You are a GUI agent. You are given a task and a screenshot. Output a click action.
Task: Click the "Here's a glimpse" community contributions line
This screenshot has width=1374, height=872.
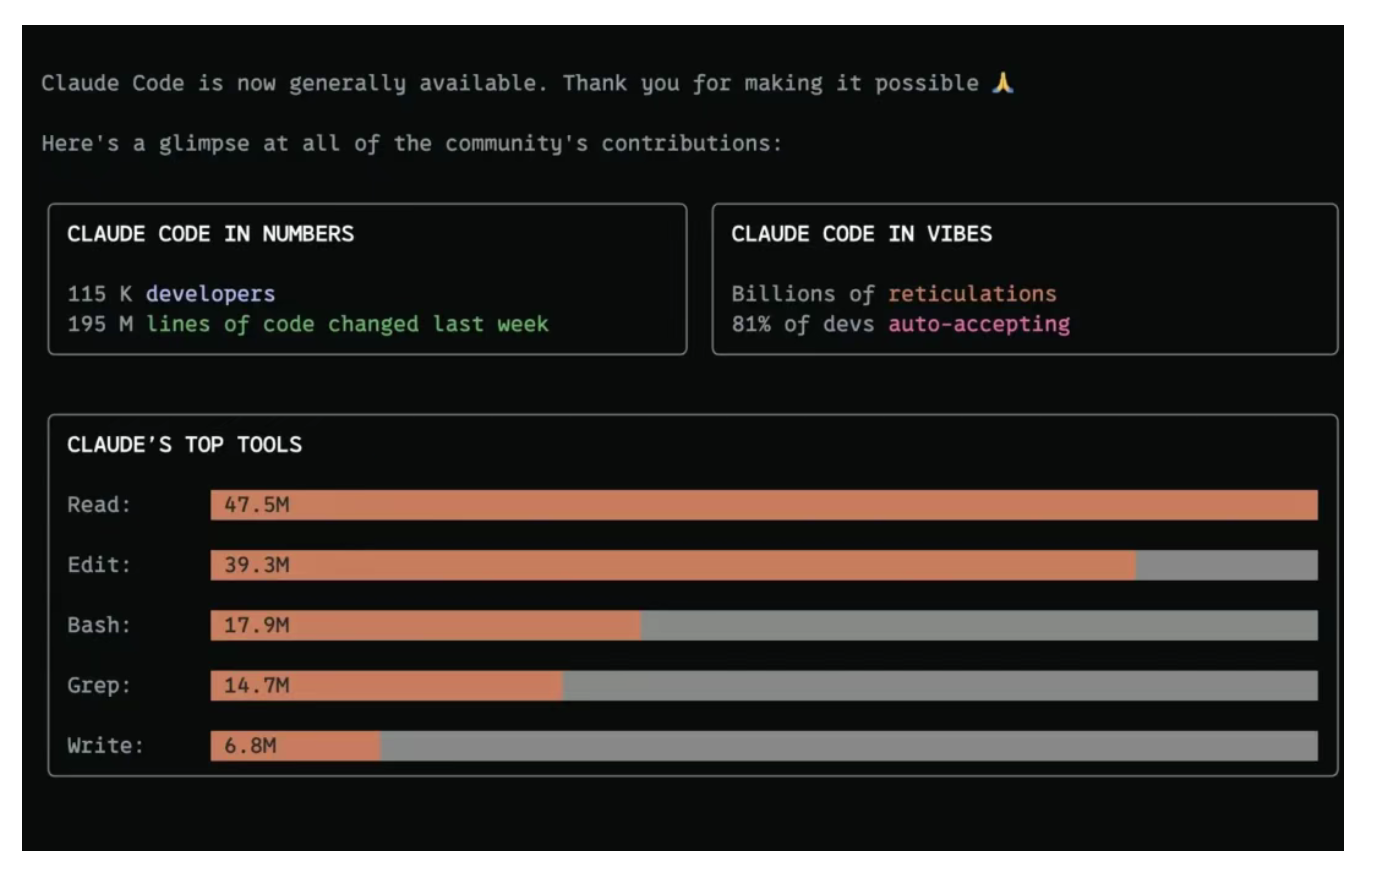[x=411, y=143]
